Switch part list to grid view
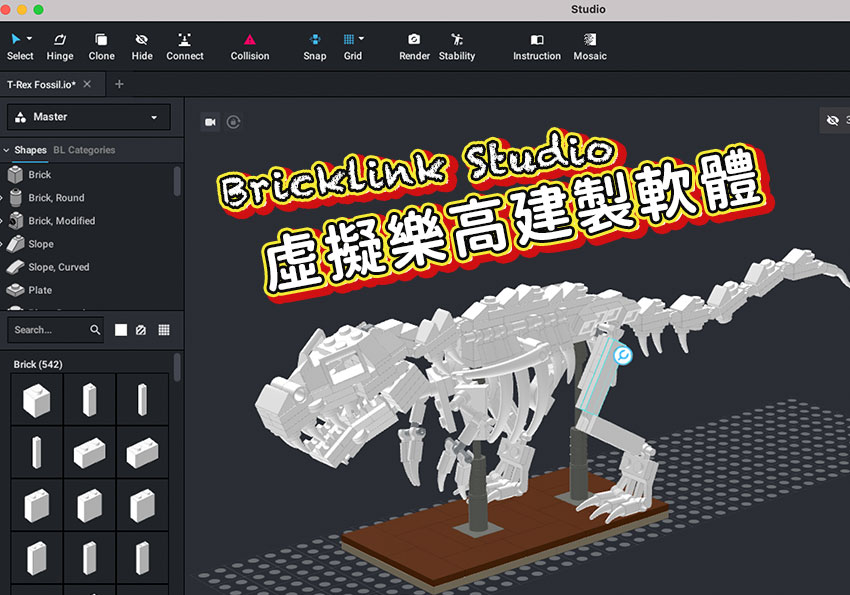 pyautogui.click(x=164, y=329)
